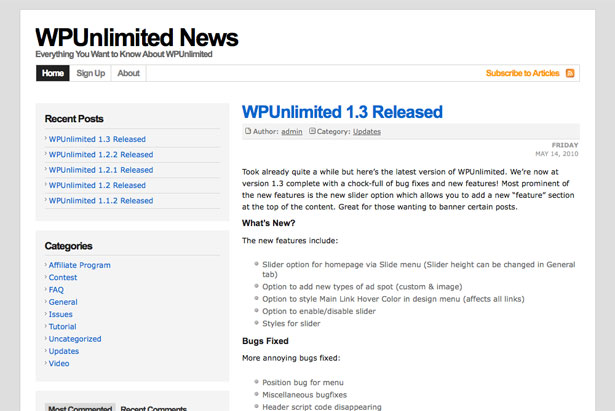The width and height of the screenshot is (615, 411).
Task: Open the Home menu item
Action: (x=53, y=73)
